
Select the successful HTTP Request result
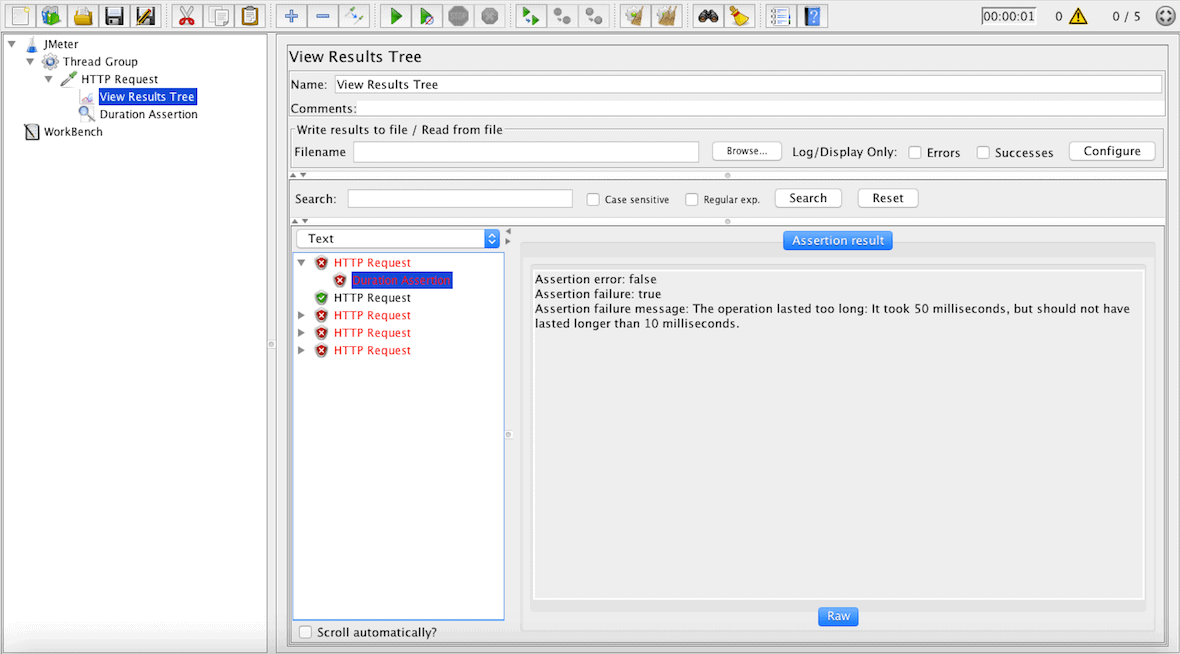372,298
